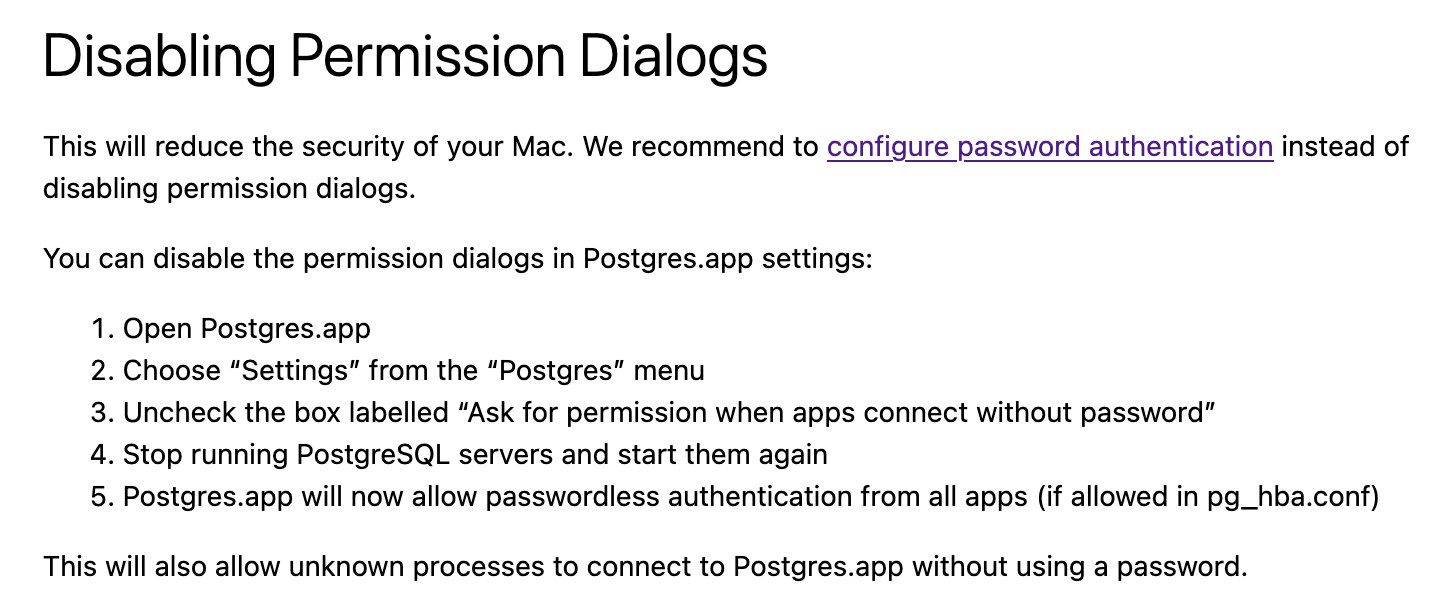
Task: Click the sentence "You can disable the permission dialogs"
Action: point(458,259)
